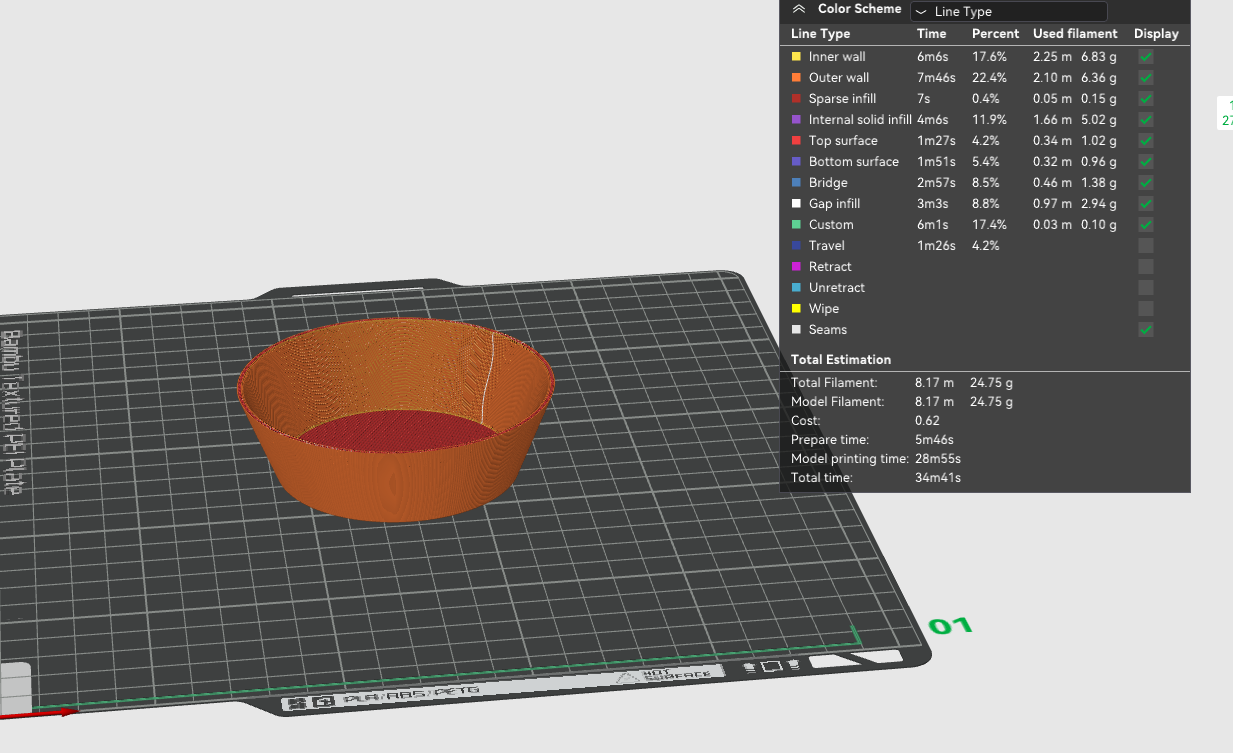Click Model printing time 28m55s
The height and width of the screenshot is (753, 1233).
click(938, 459)
